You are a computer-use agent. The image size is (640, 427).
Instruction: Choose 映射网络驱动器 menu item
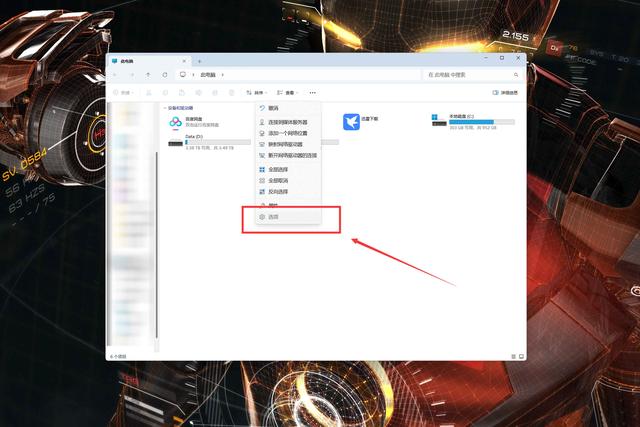click(288, 144)
